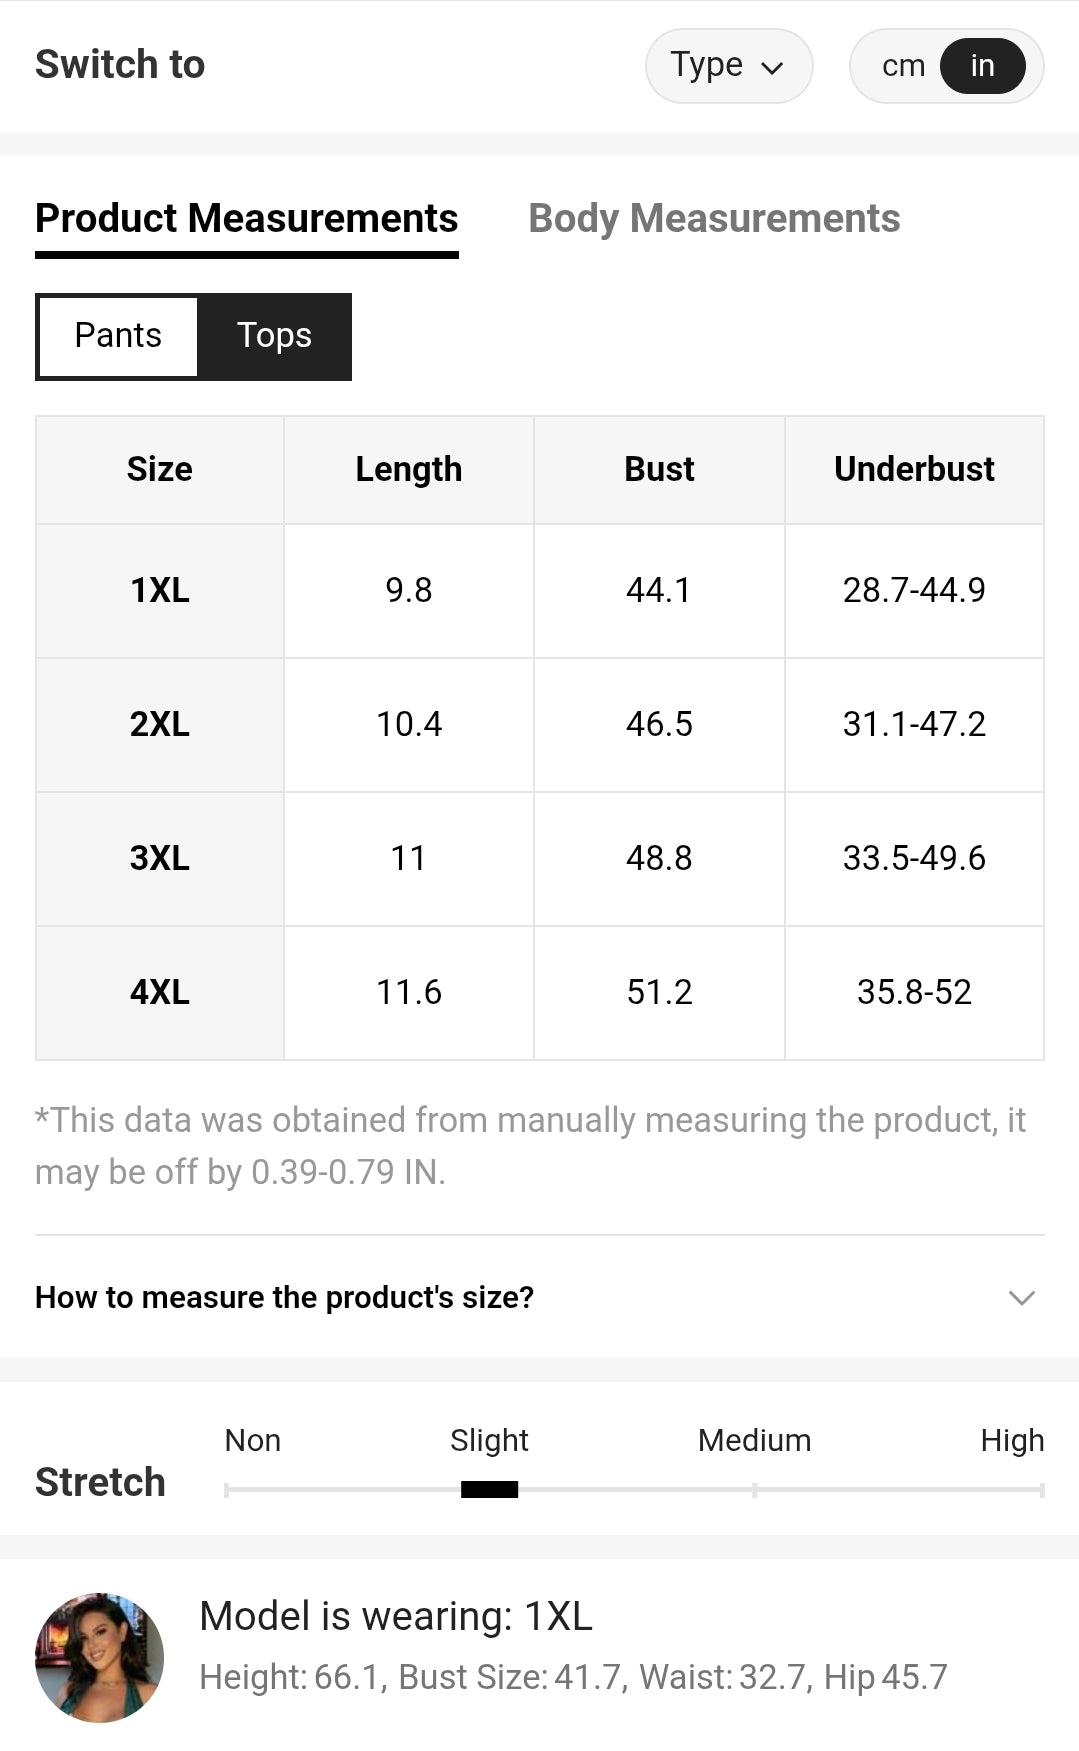Click the High stretch label
Image resolution: width=1079 pixels, height=1751 pixels.
click(1011, 1440)
